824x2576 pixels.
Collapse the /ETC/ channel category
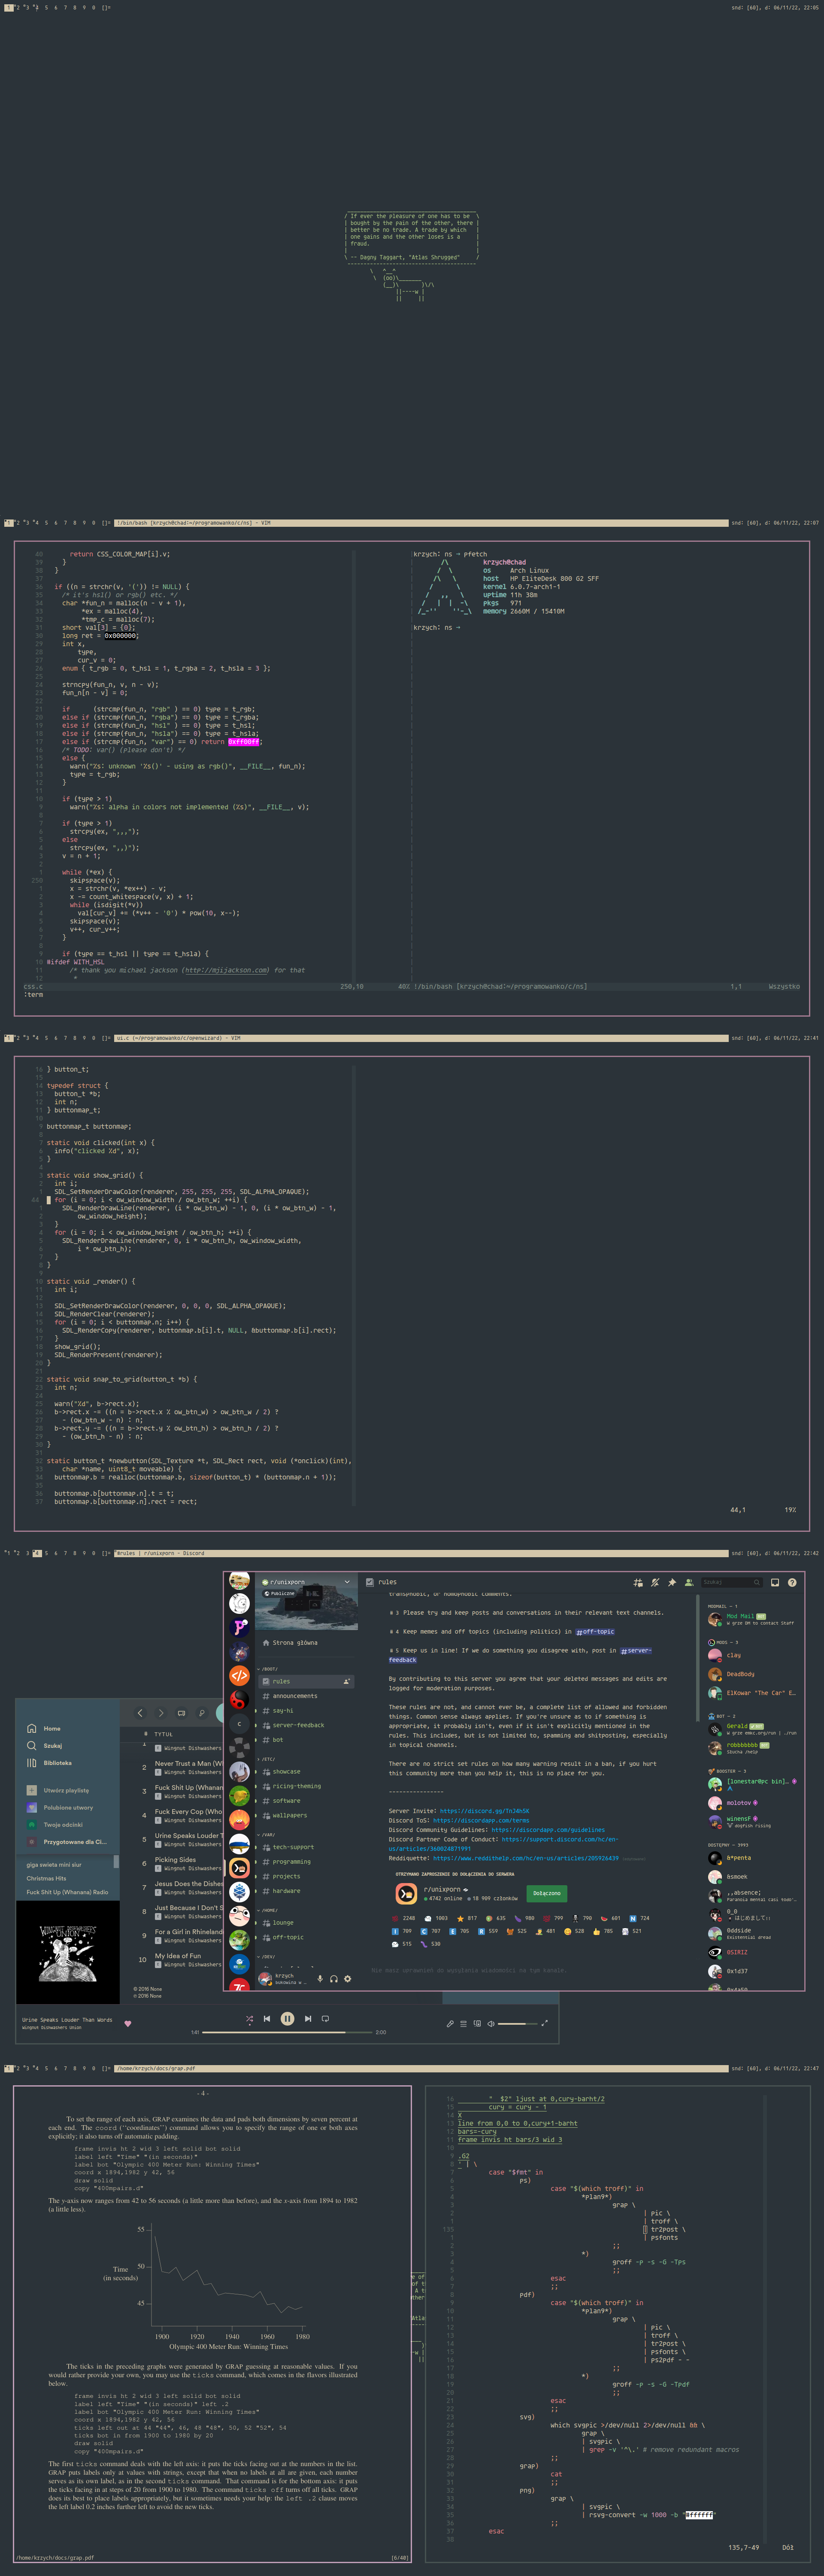point(268,1759)
